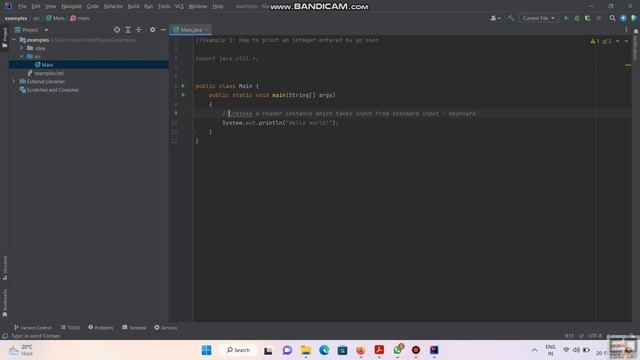Viewport: 640px width, 360px height.
Task: Select External Libraries in project tree
Action: tap(42, 81)
